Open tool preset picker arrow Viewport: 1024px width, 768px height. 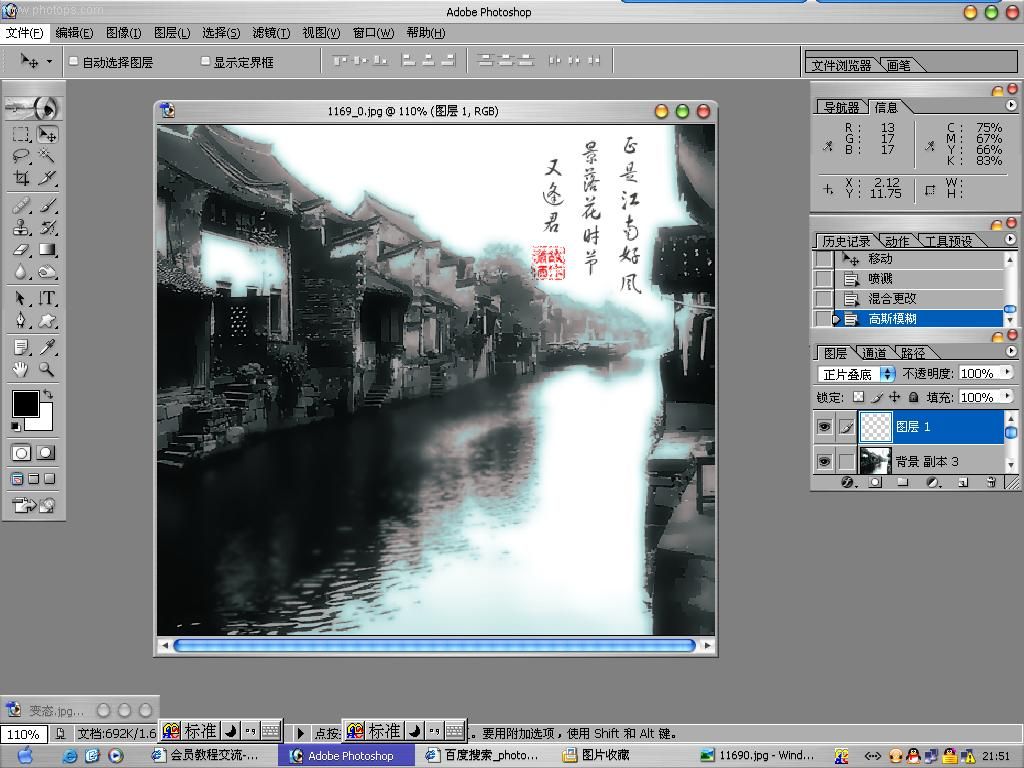pyautogui.click(x=49, y=62)
